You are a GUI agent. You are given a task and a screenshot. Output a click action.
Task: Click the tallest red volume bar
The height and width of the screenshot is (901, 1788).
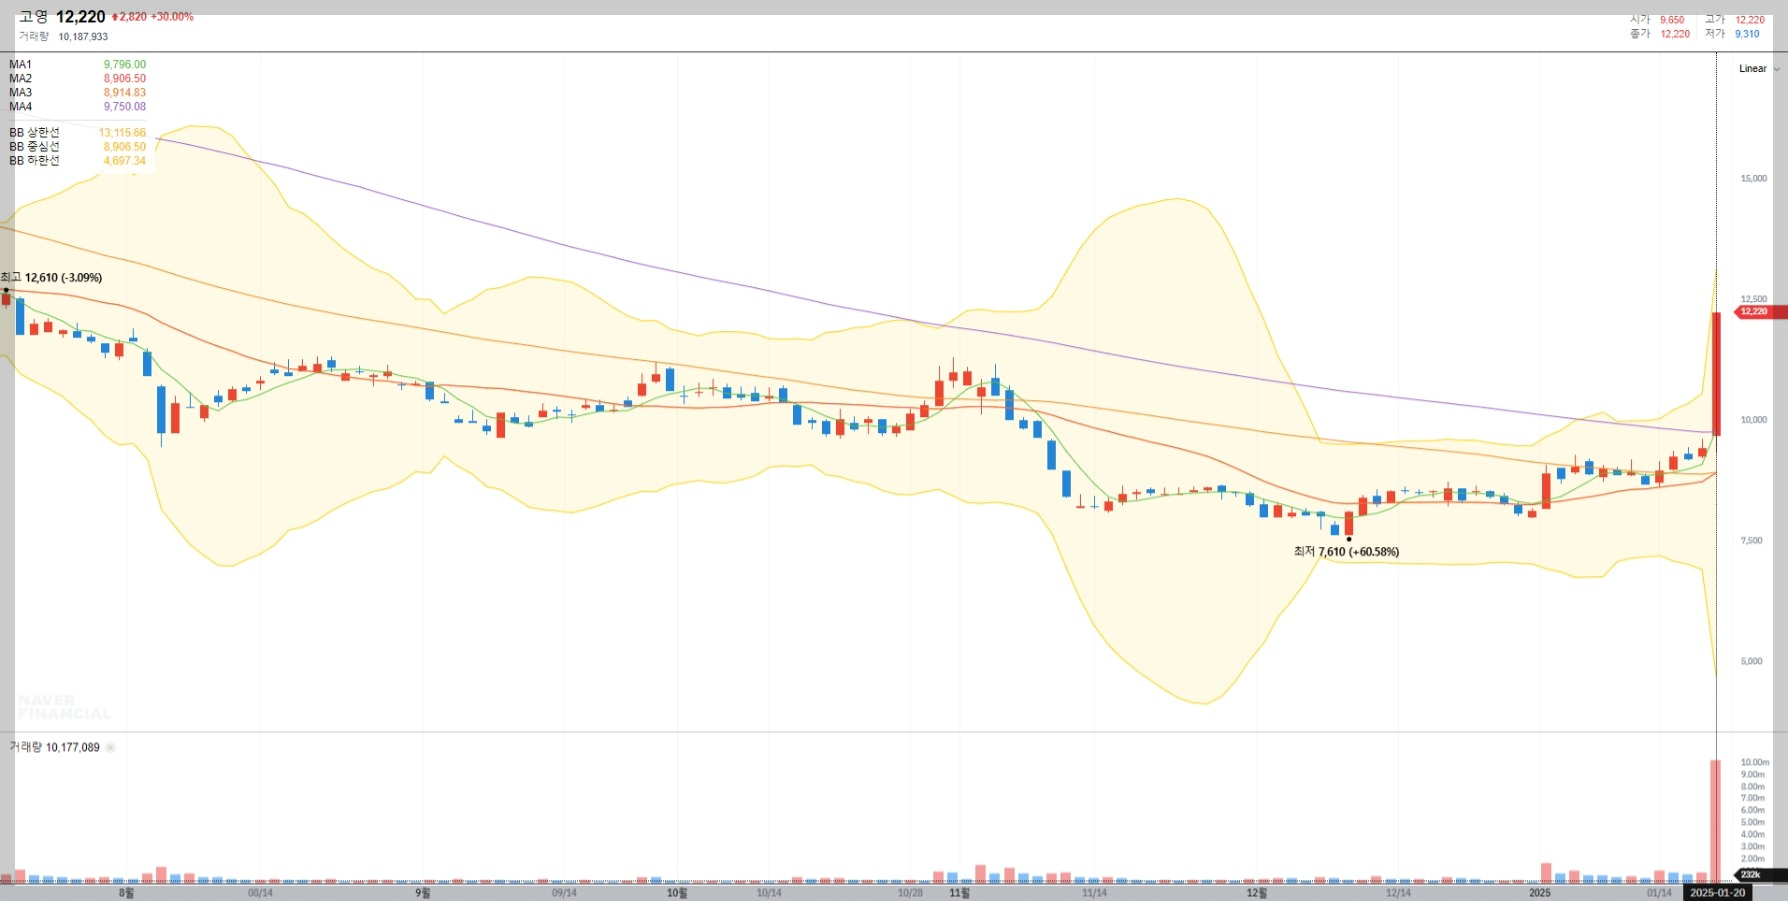pos(1715,821)
